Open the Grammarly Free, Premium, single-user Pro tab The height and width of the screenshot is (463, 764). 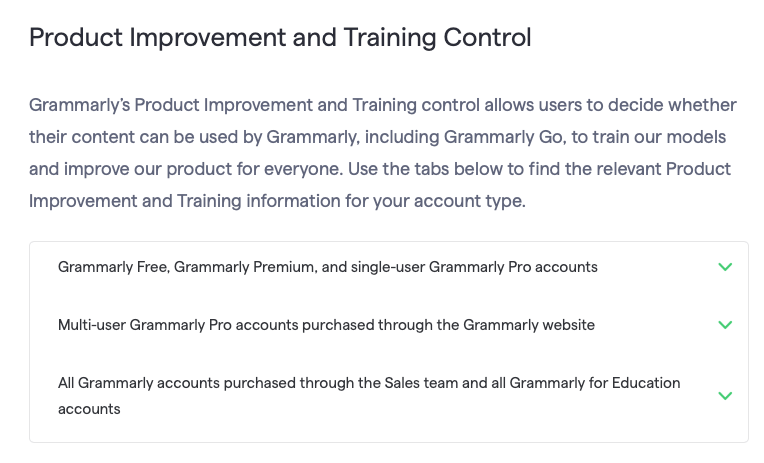point(327,267)
